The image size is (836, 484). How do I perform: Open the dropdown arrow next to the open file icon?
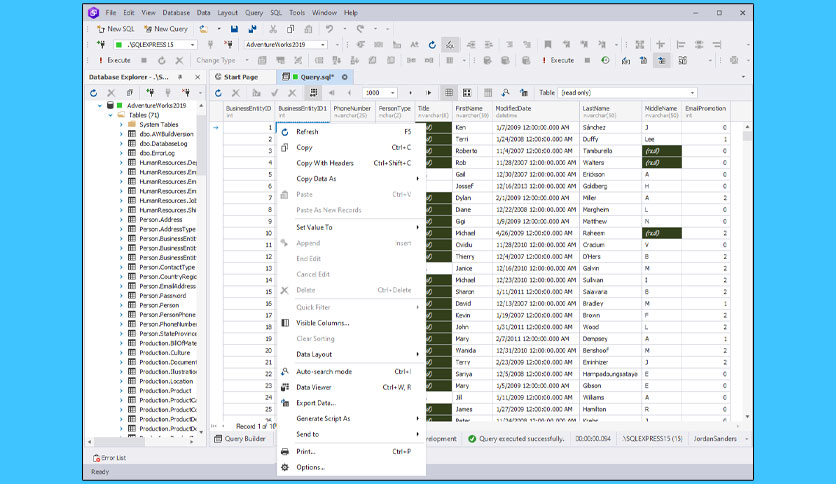[219, 29]
